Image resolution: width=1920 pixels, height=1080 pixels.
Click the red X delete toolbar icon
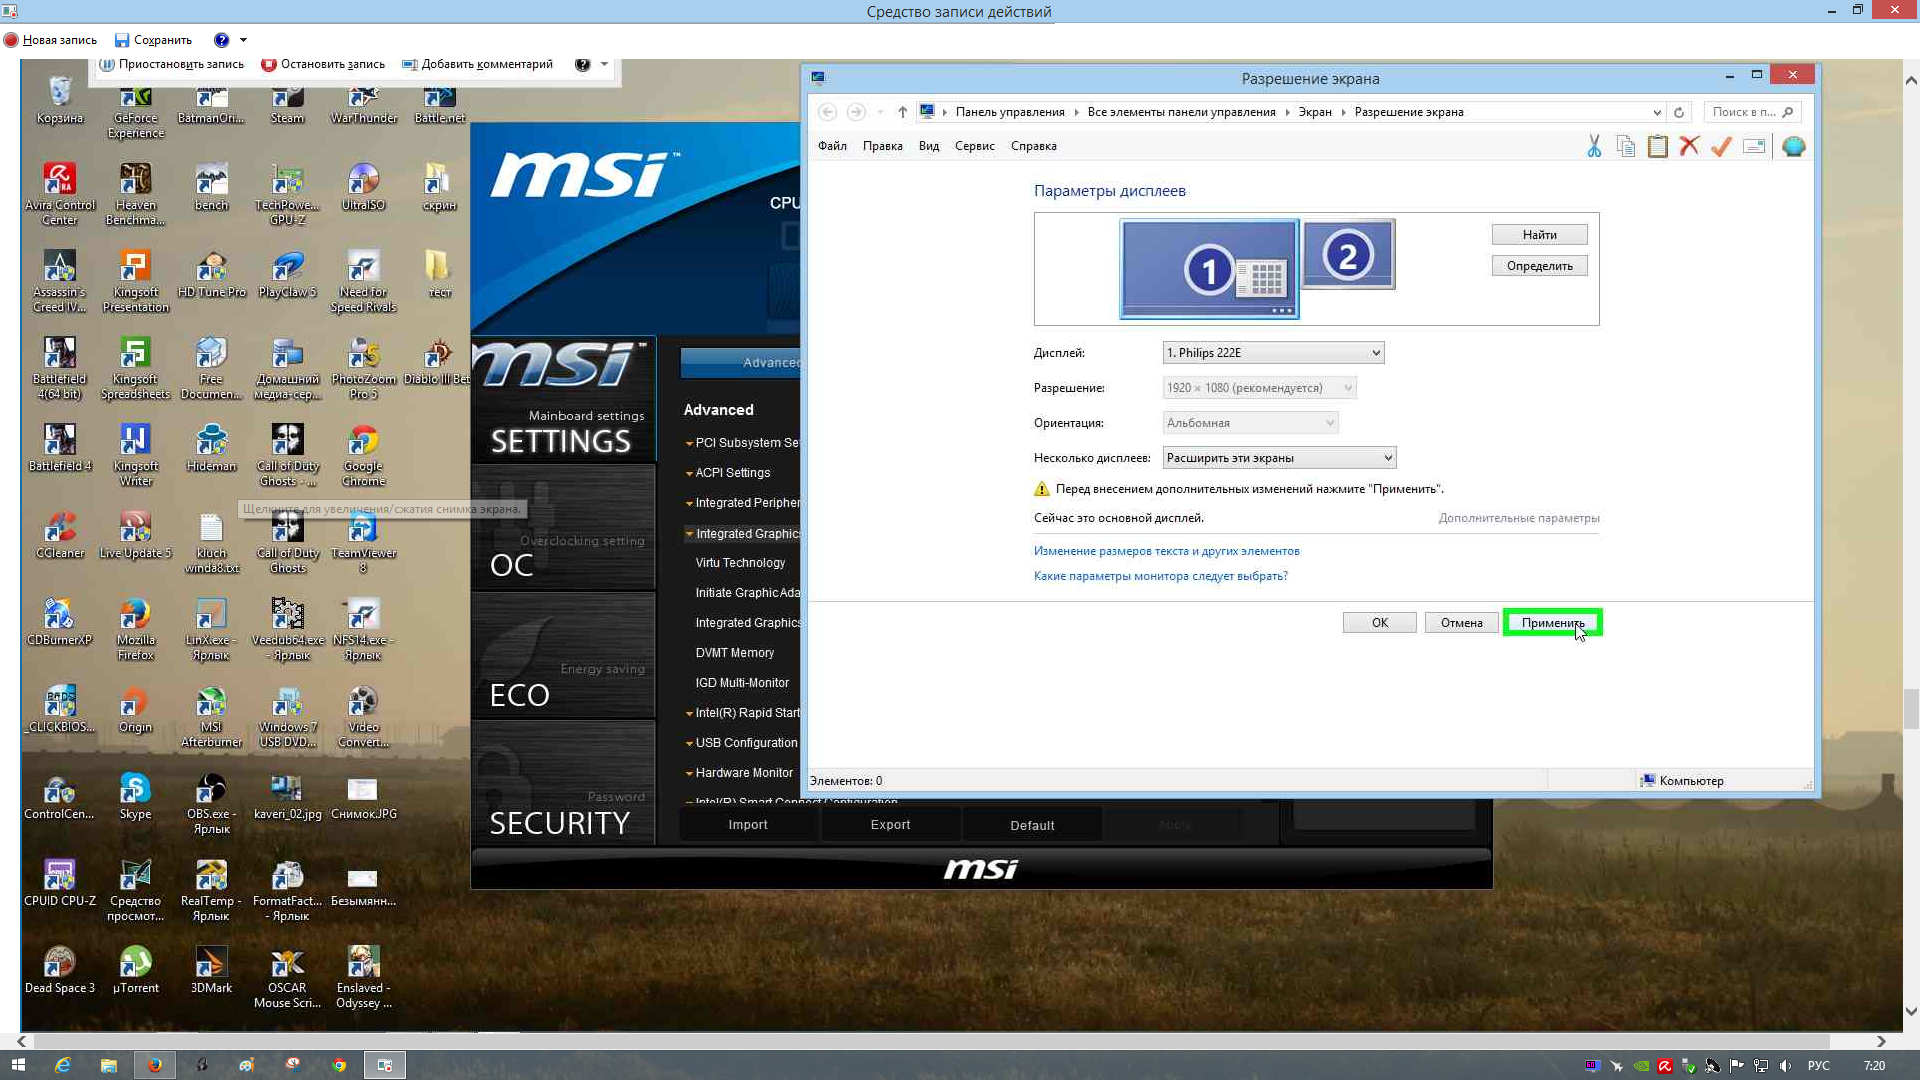[x=1689, y=147]
